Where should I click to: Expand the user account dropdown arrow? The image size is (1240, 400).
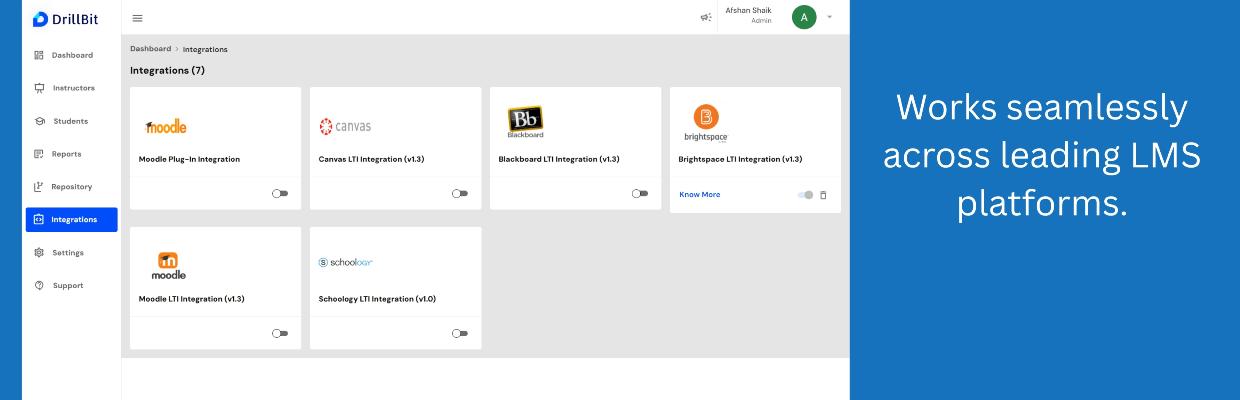[829, 17]
